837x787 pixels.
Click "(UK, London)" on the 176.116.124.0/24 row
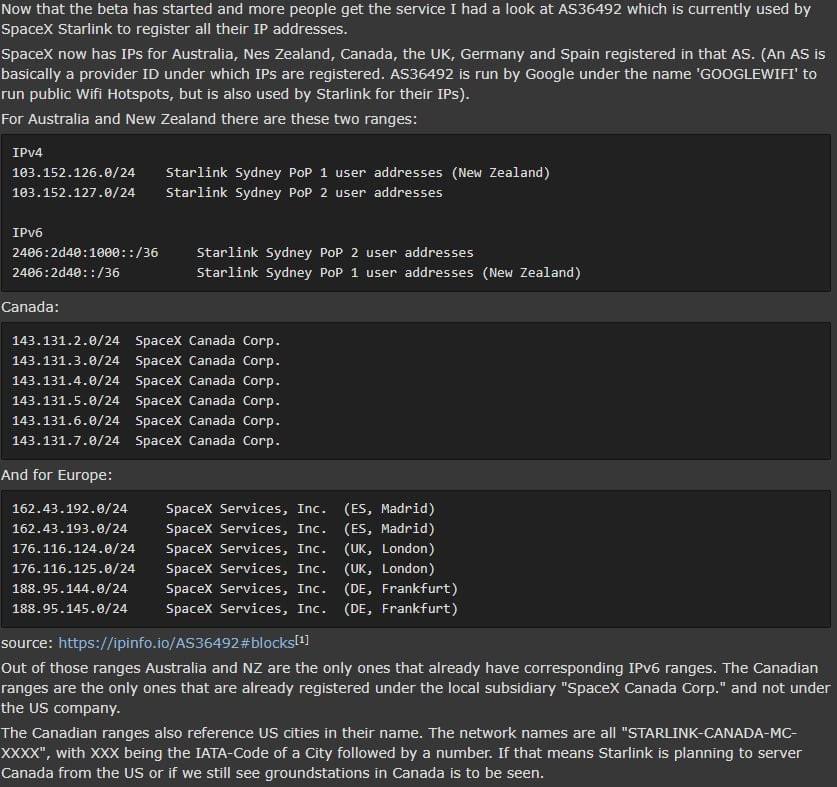[x=390, y=549]
